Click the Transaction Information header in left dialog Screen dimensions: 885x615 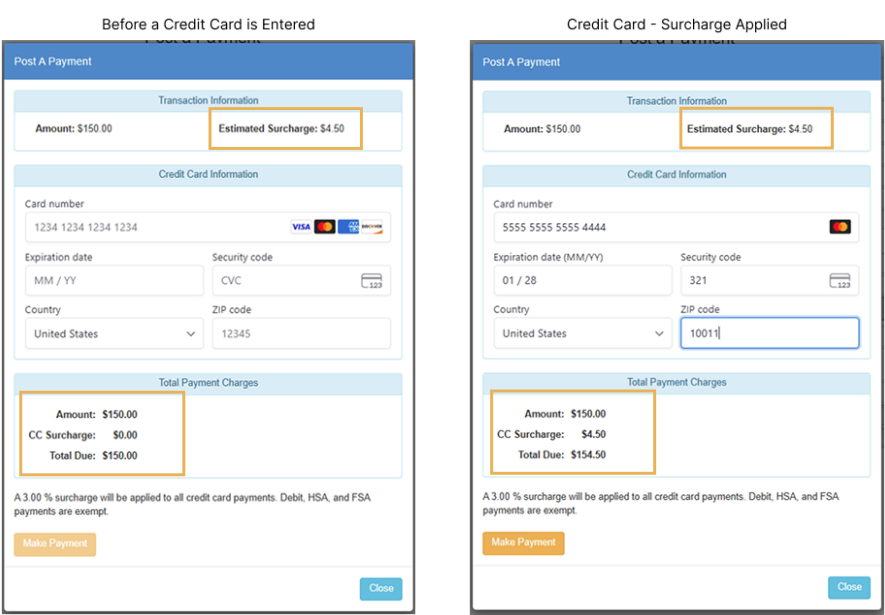click(208, 100)
